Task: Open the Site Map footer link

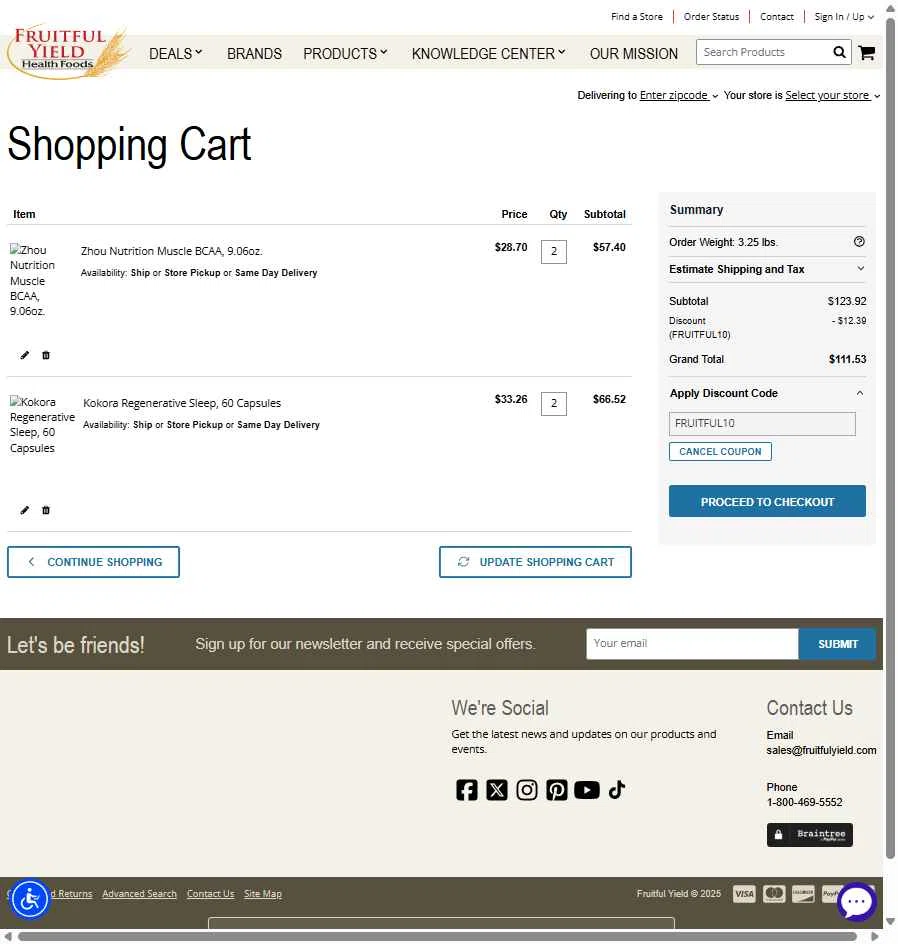Action: [x=262, y=894]
